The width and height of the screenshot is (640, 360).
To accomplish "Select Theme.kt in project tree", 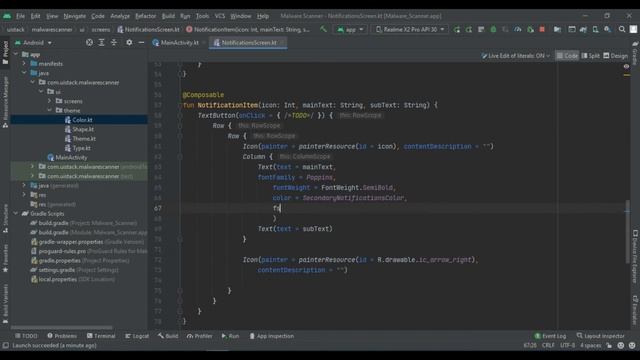I will (84, 138).
